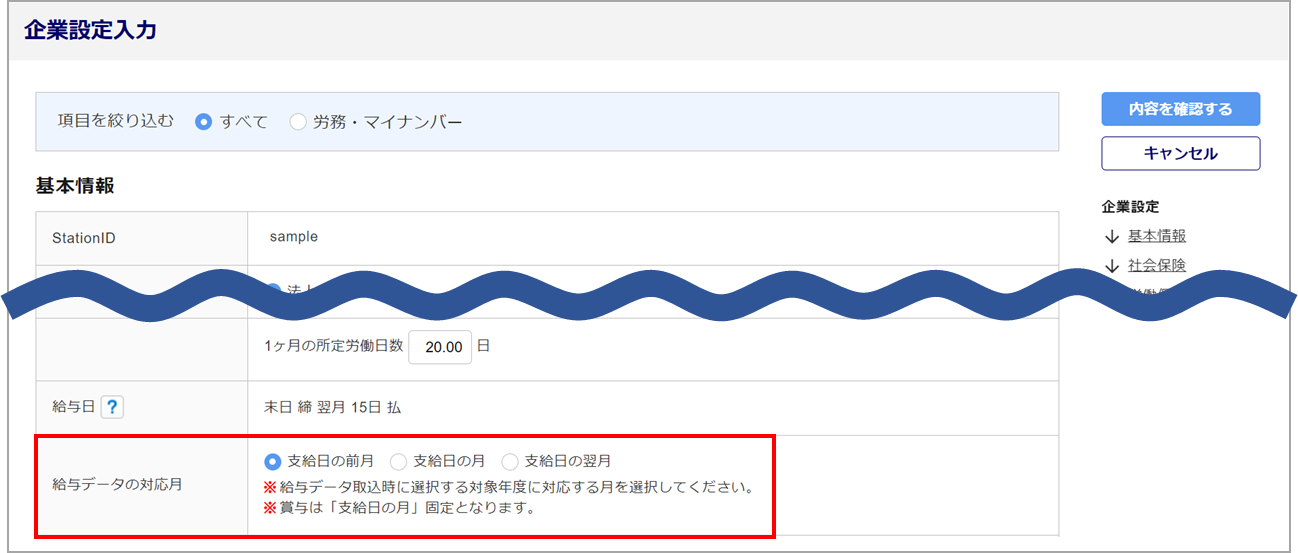The width and height of the screenshot is (1298, 553).
Task: Select 支給日の前月 radio button
Action: pos(272,461)
